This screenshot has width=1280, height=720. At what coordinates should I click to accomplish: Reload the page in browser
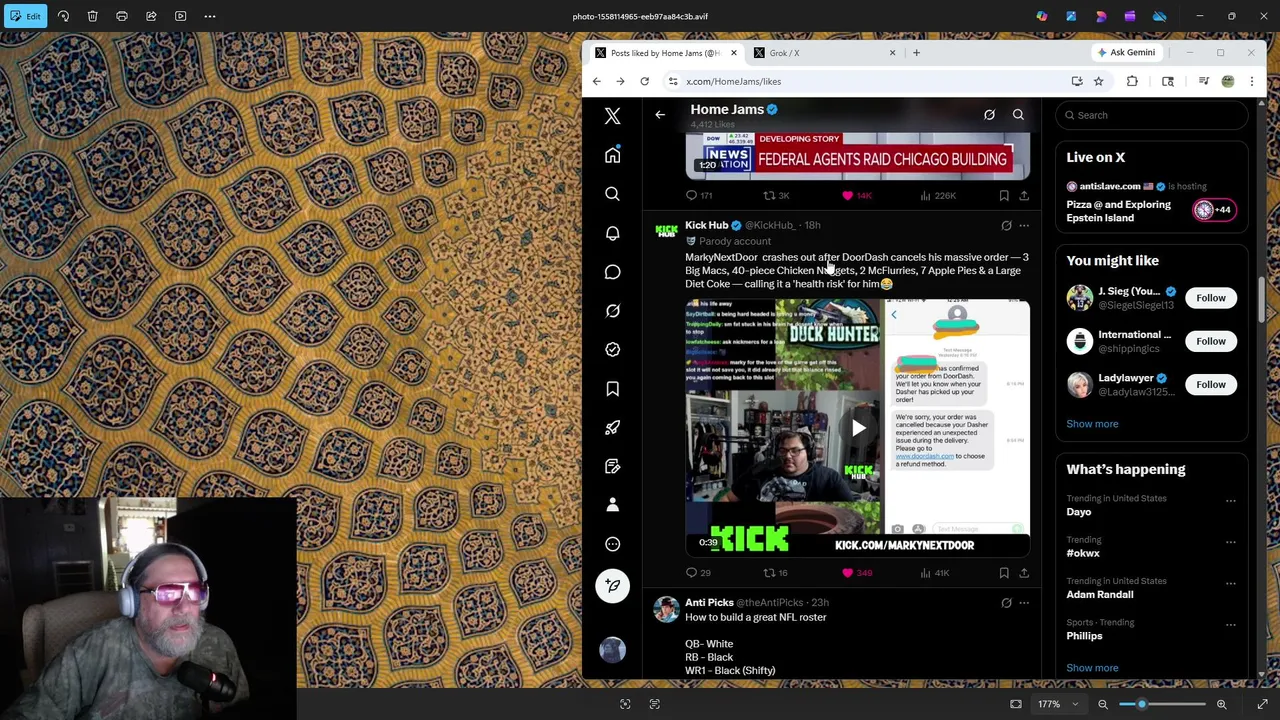(644, 81)
